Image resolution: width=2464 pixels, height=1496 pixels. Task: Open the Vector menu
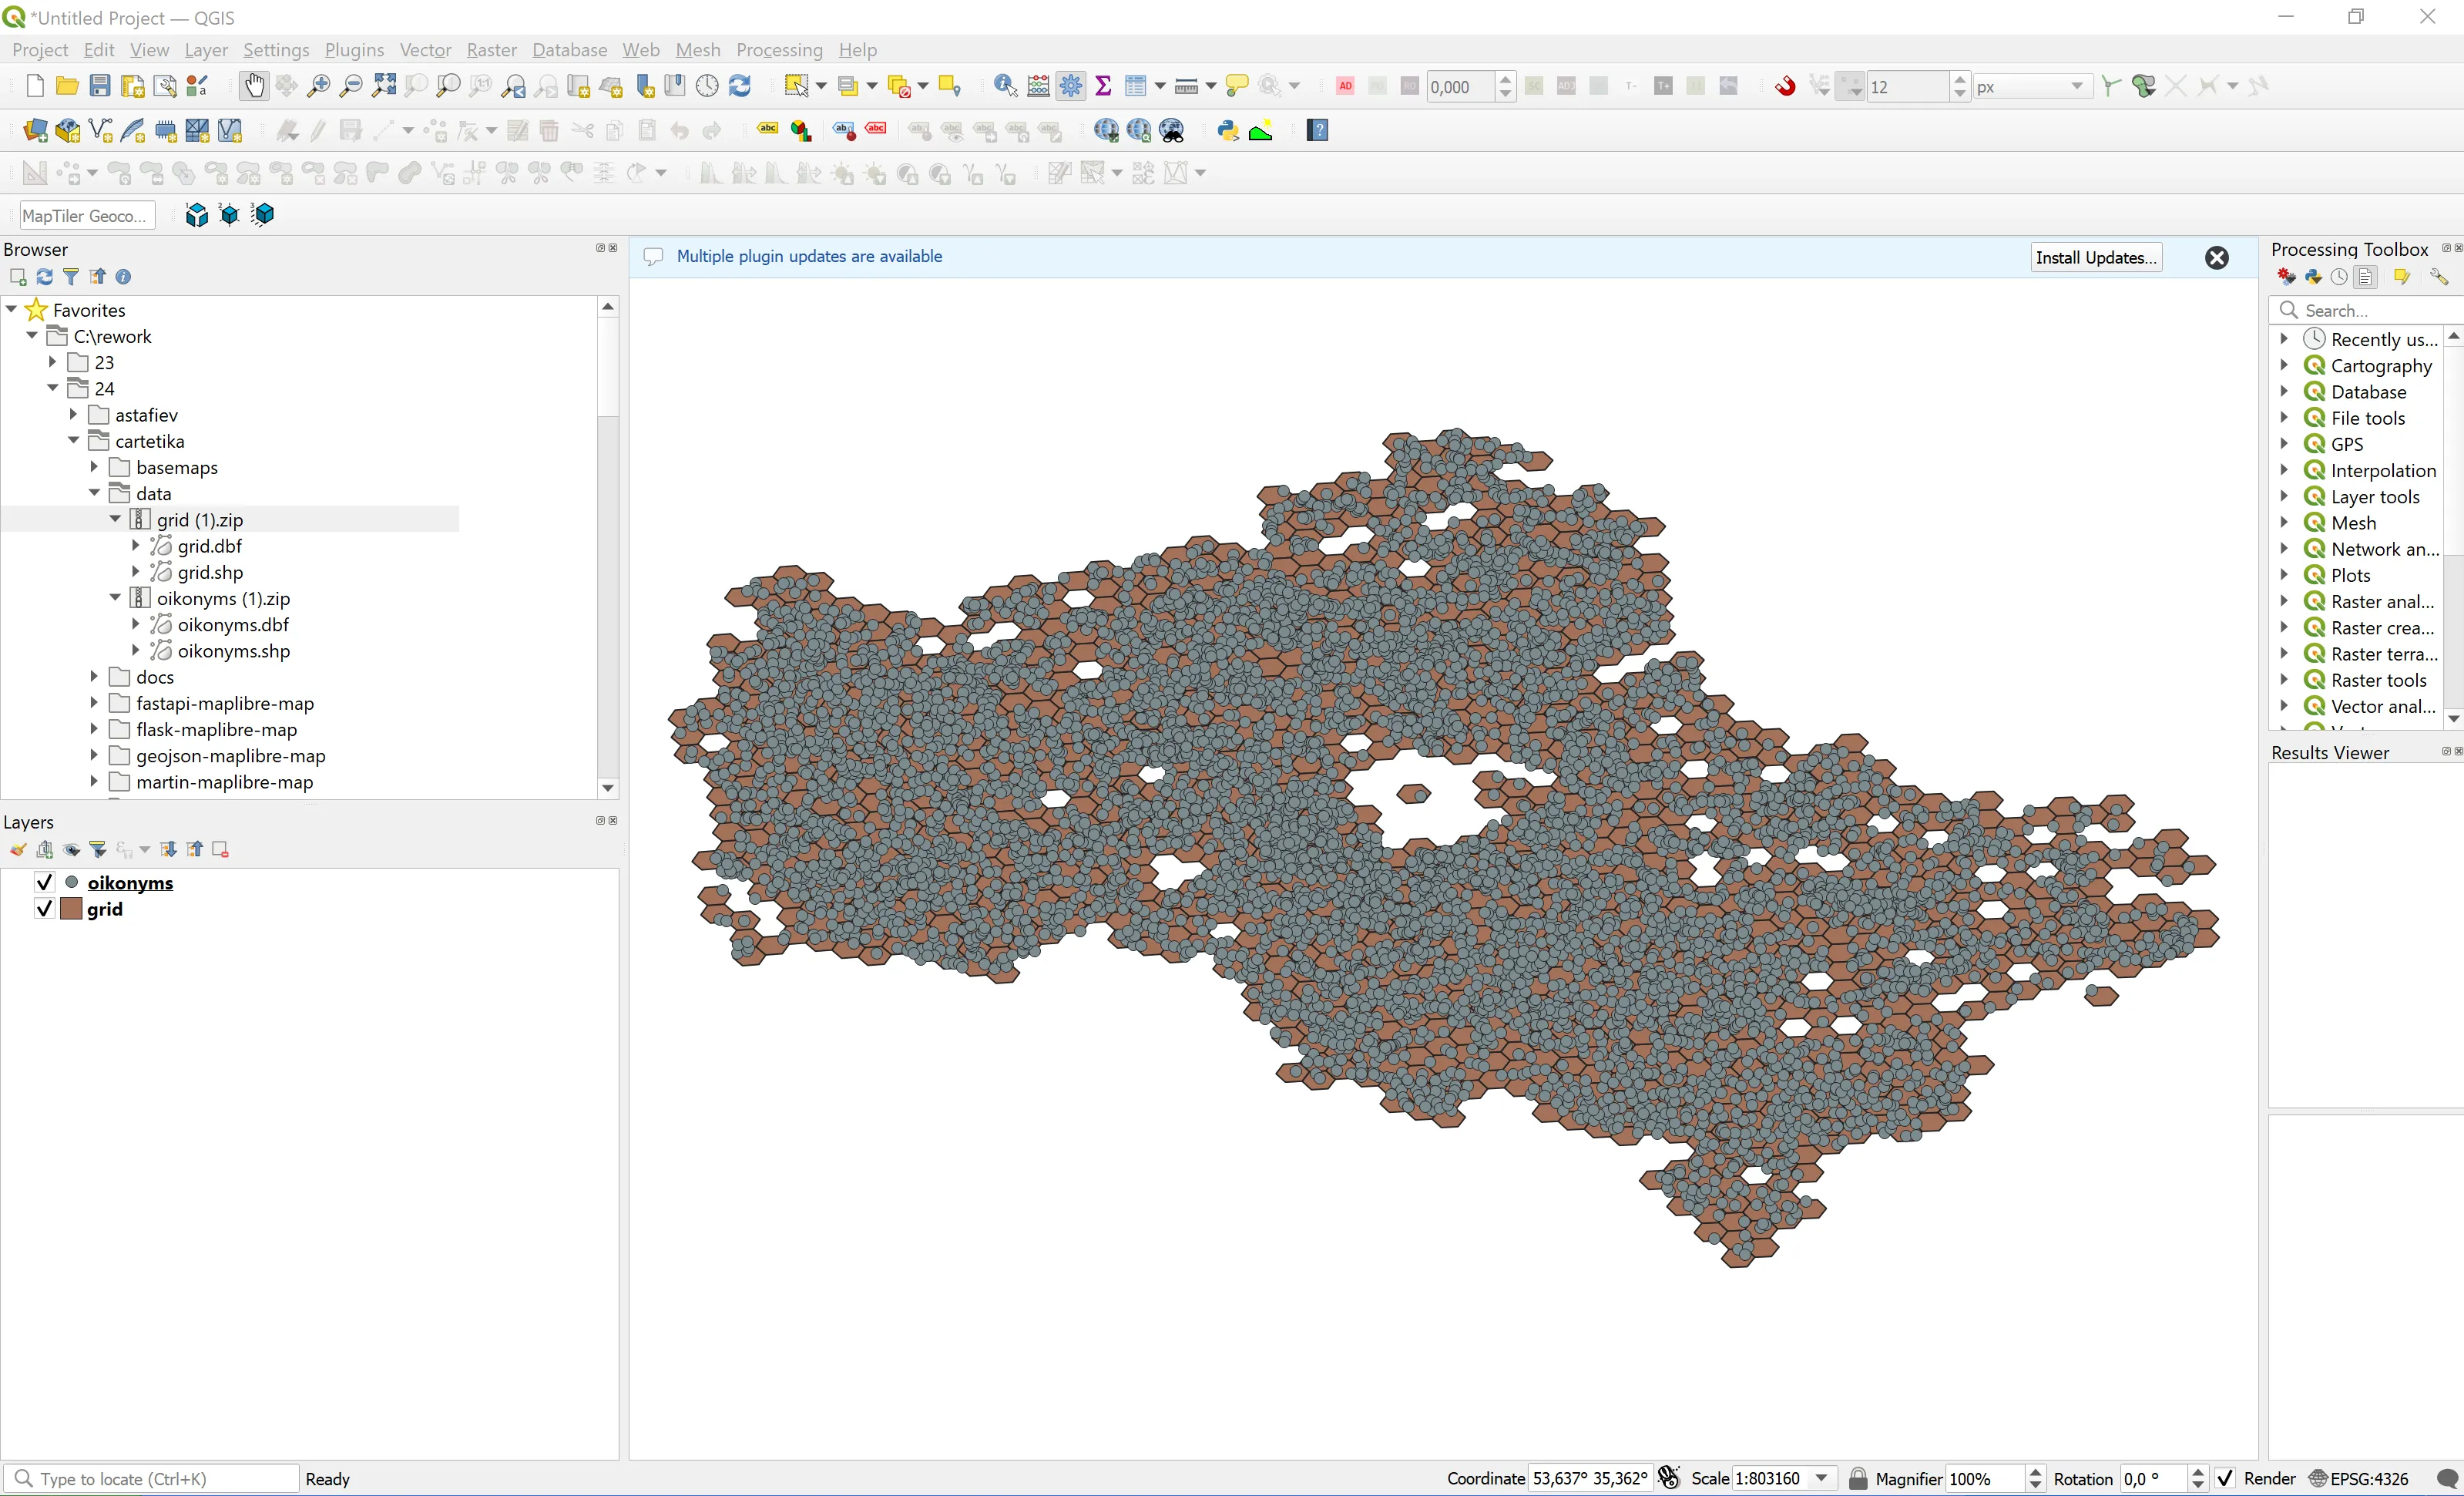[x=425, y=50]
